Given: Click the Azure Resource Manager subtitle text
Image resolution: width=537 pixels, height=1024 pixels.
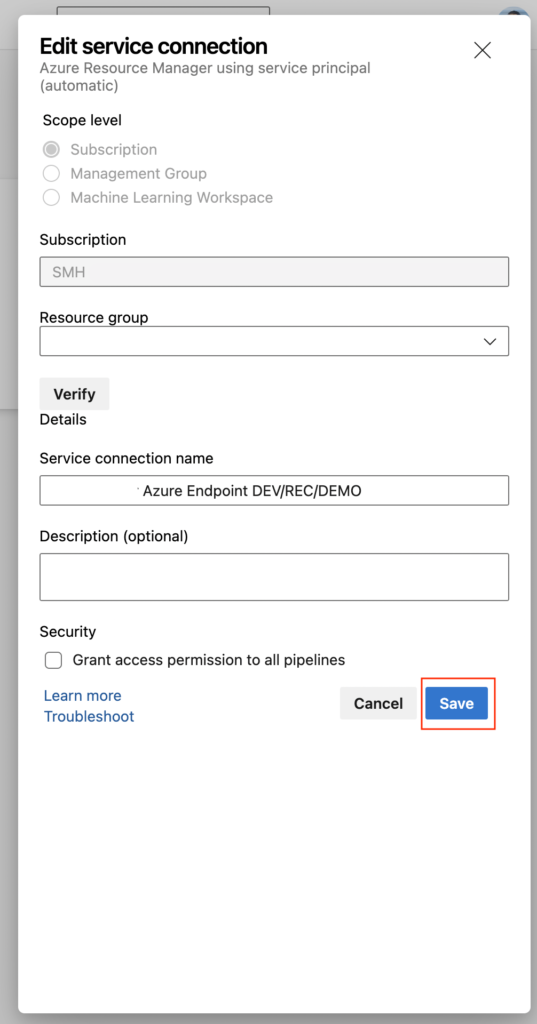Looking at the screenshot, I should 205,76.
